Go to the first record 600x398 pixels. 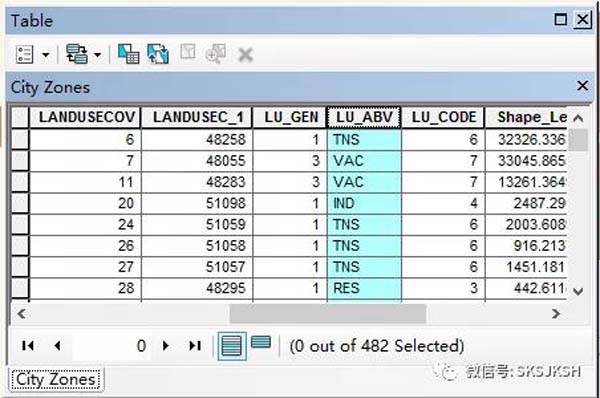pyautogui.click(x=28, y=346)
